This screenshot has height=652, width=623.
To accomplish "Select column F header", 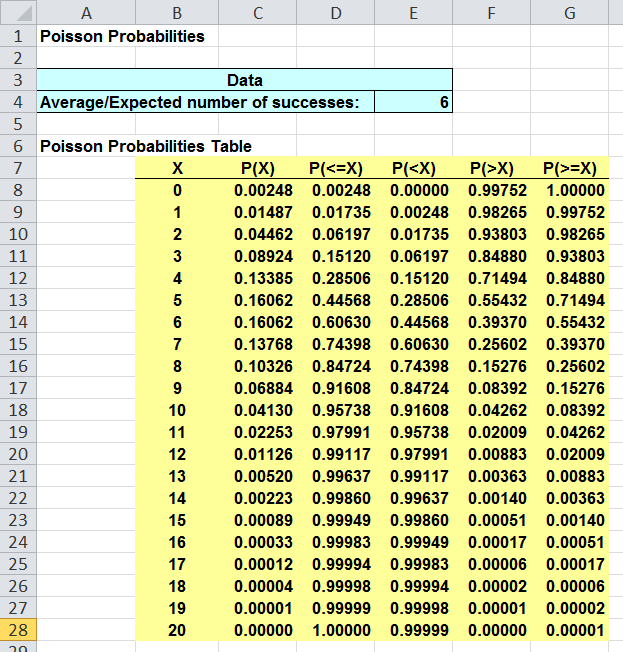I will [x=492, y=12].
